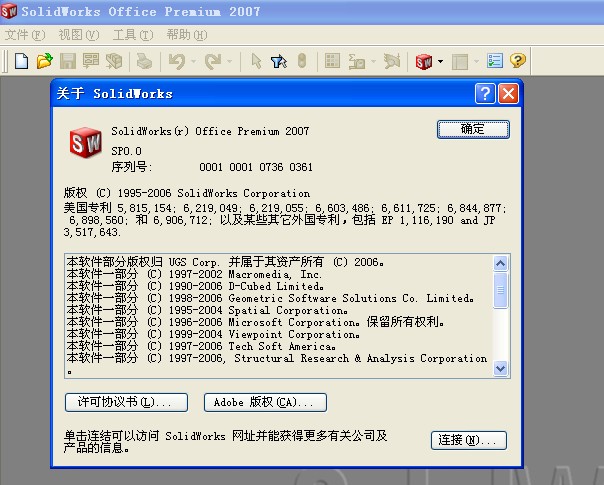Open a file with the yellow folder icon
The width and height of the screenshot is (604, 485).
point(45,61)
